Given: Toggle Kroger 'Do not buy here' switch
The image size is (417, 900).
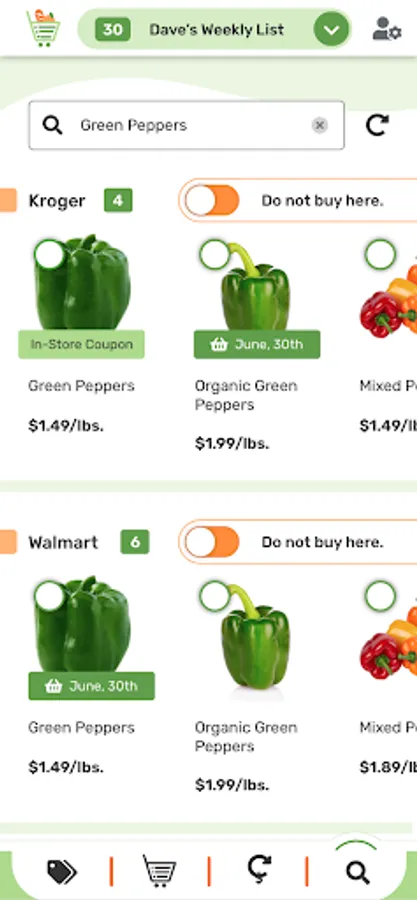Looking at the screenshot, I should [212, 201].
